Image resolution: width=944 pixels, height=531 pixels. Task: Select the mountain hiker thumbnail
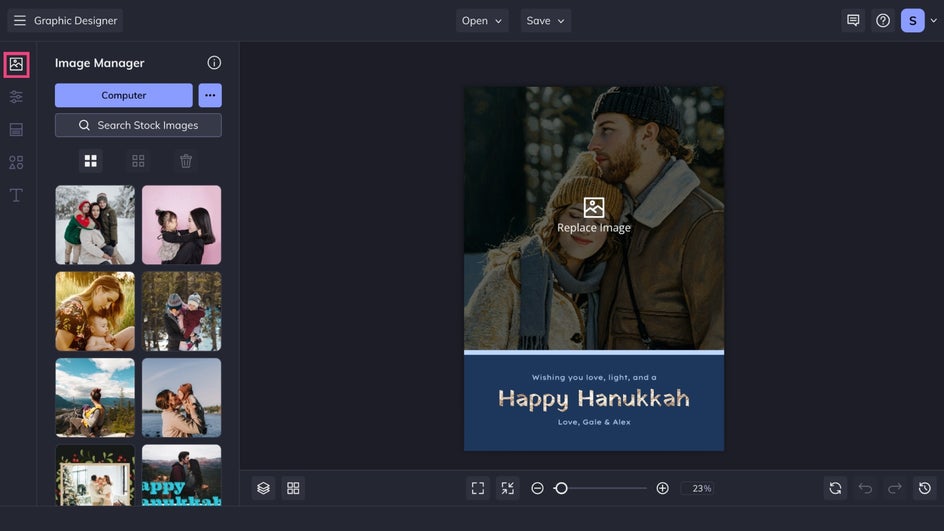tap(95, 398)
